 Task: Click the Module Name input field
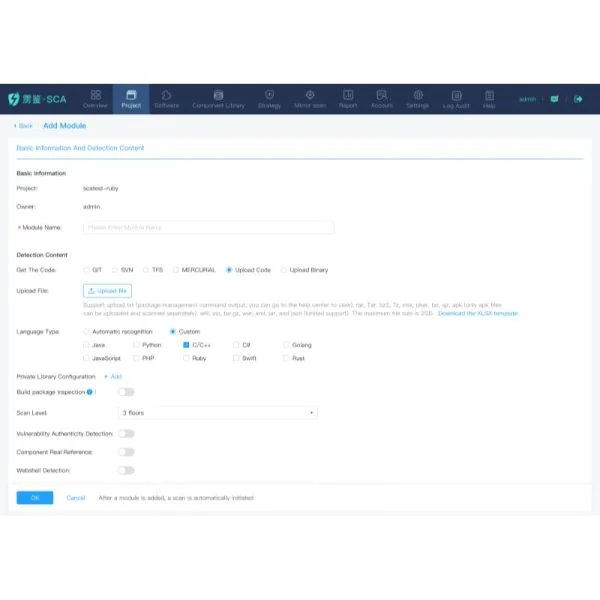coord(208,228)
